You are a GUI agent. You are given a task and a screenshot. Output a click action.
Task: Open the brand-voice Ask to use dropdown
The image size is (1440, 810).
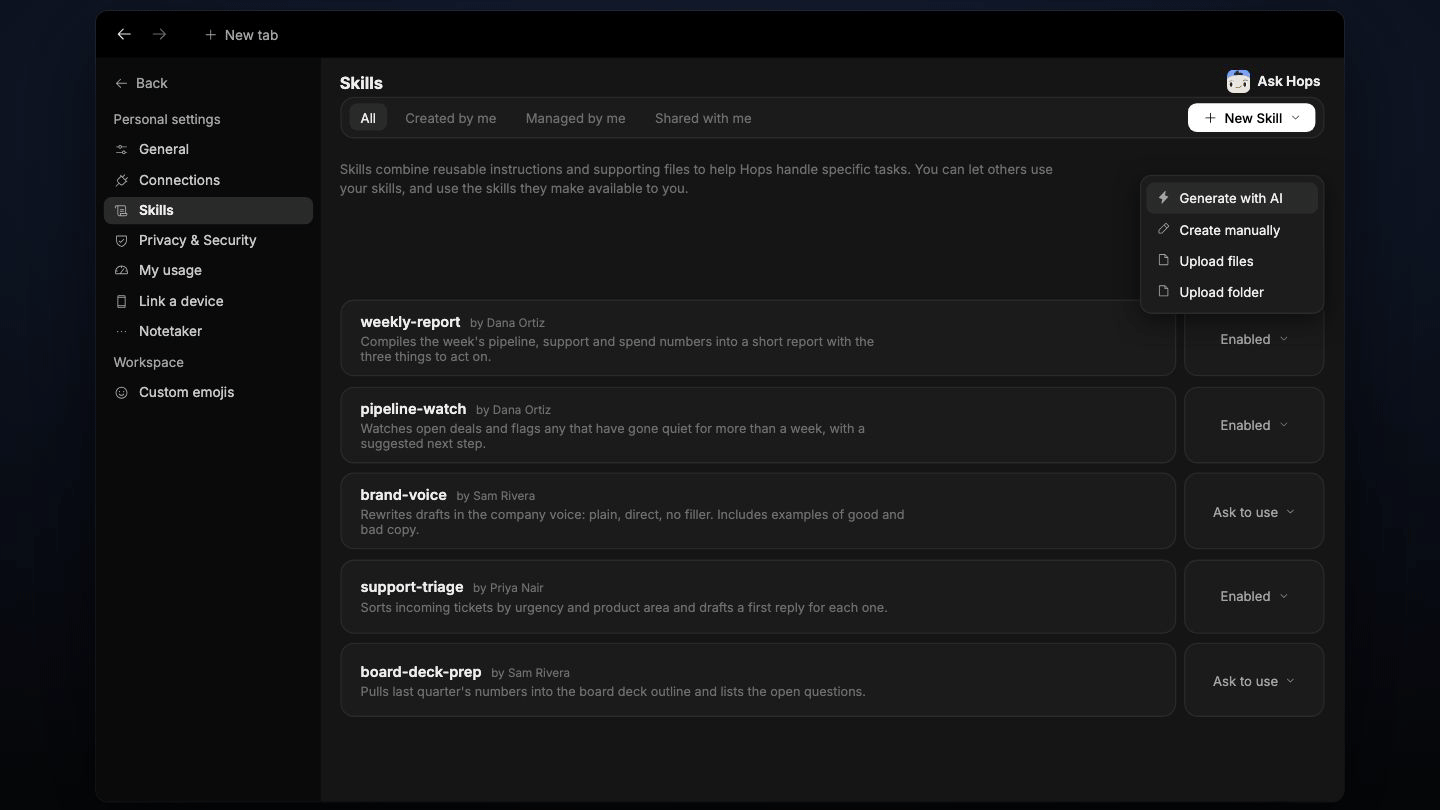[x=1254, y=512]
